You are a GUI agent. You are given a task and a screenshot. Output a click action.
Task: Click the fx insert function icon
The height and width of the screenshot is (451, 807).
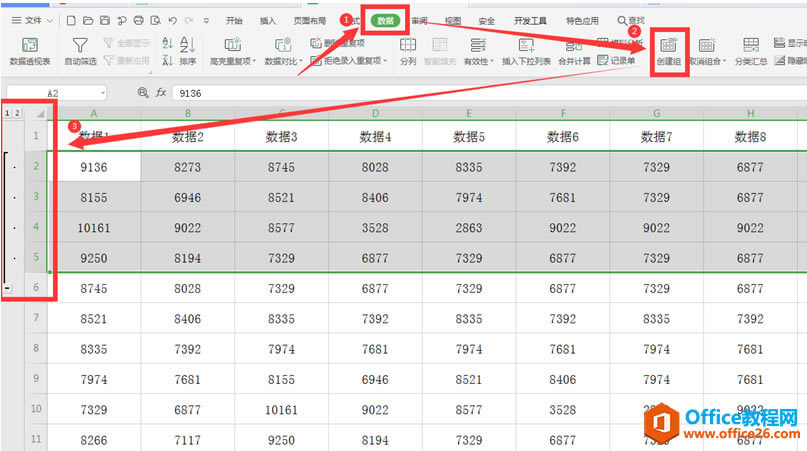click(161, 93)
